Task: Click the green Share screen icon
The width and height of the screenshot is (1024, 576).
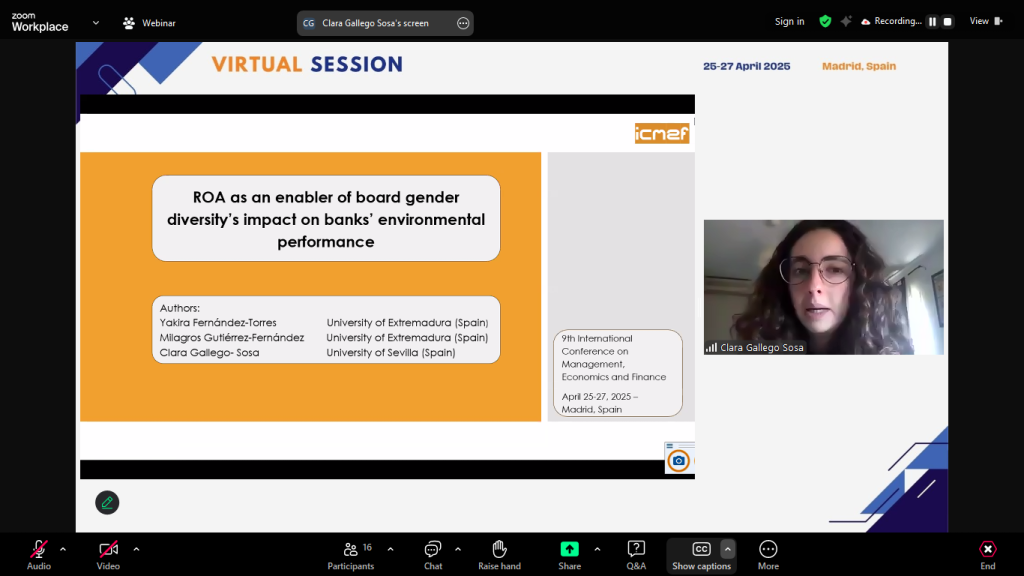Action: 569,550
